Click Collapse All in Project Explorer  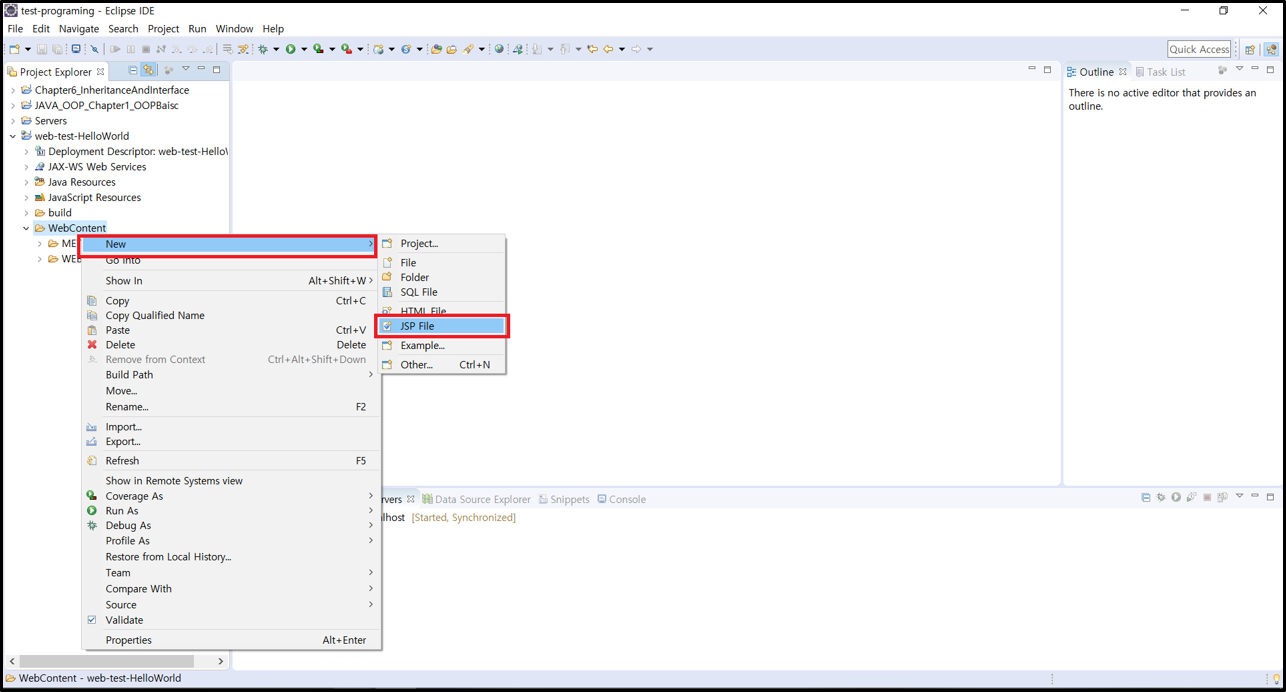tap(132, 71)
